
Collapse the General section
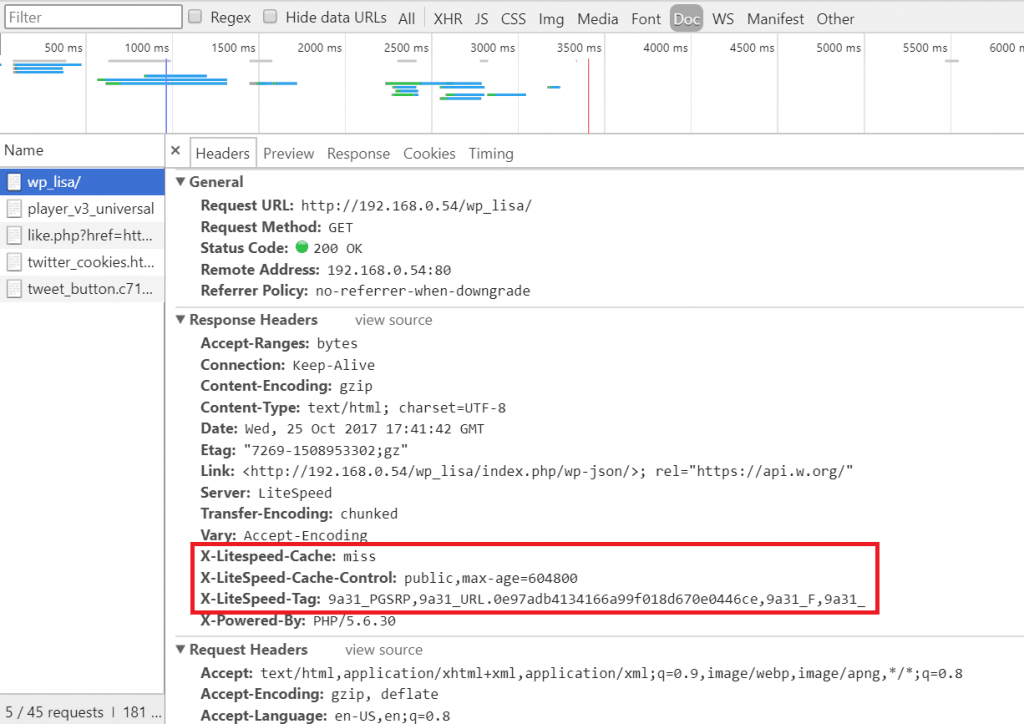pyautogui.click(x=181, y=181)
